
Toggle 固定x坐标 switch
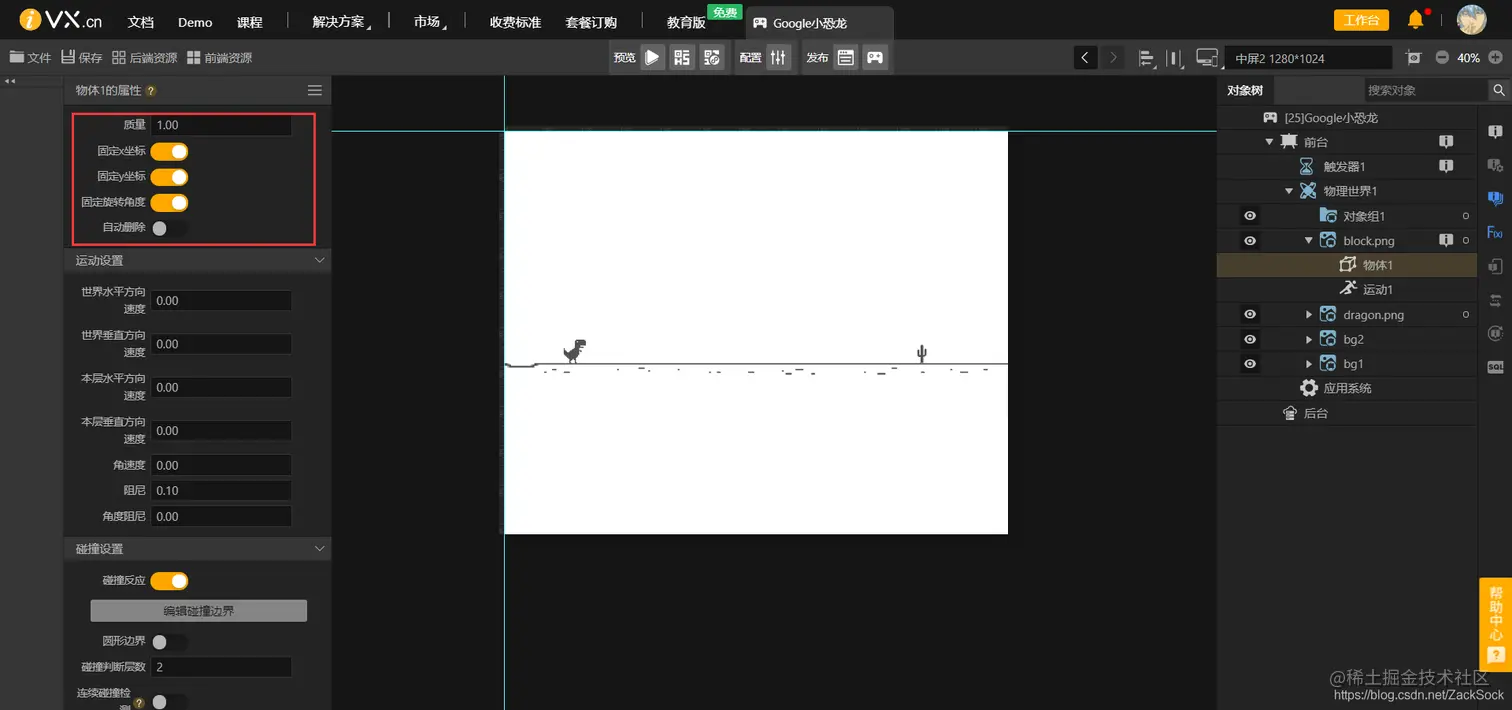pyautogui.click(x=169, y=152)
